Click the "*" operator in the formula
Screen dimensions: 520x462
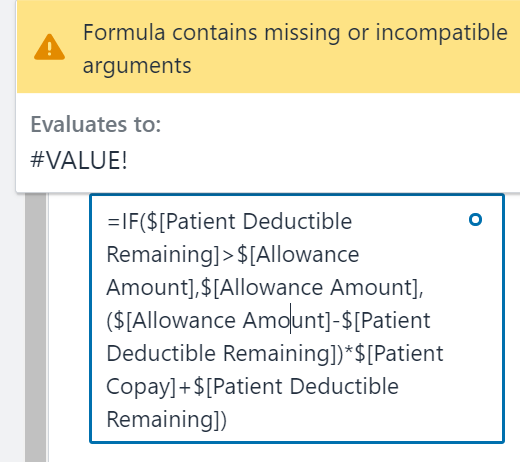(x=349, y=351)
